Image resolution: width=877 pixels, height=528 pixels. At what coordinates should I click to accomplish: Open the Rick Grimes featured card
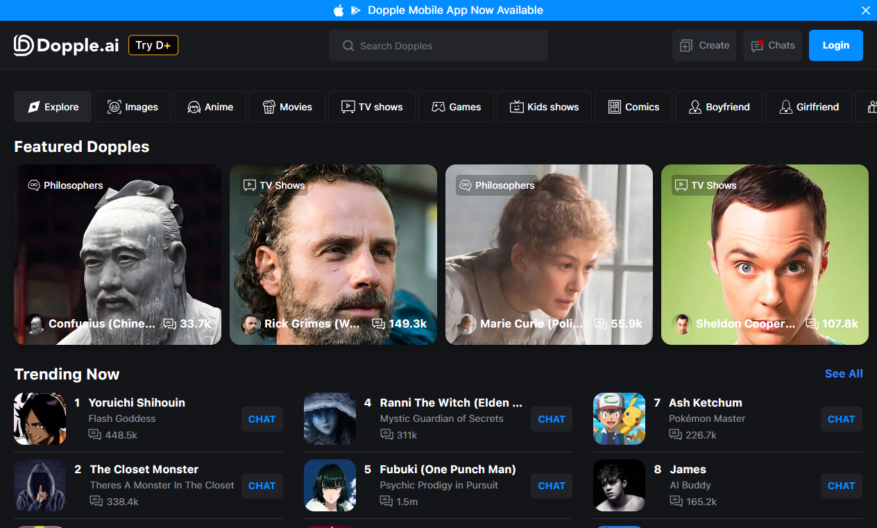tap(333, 254)
